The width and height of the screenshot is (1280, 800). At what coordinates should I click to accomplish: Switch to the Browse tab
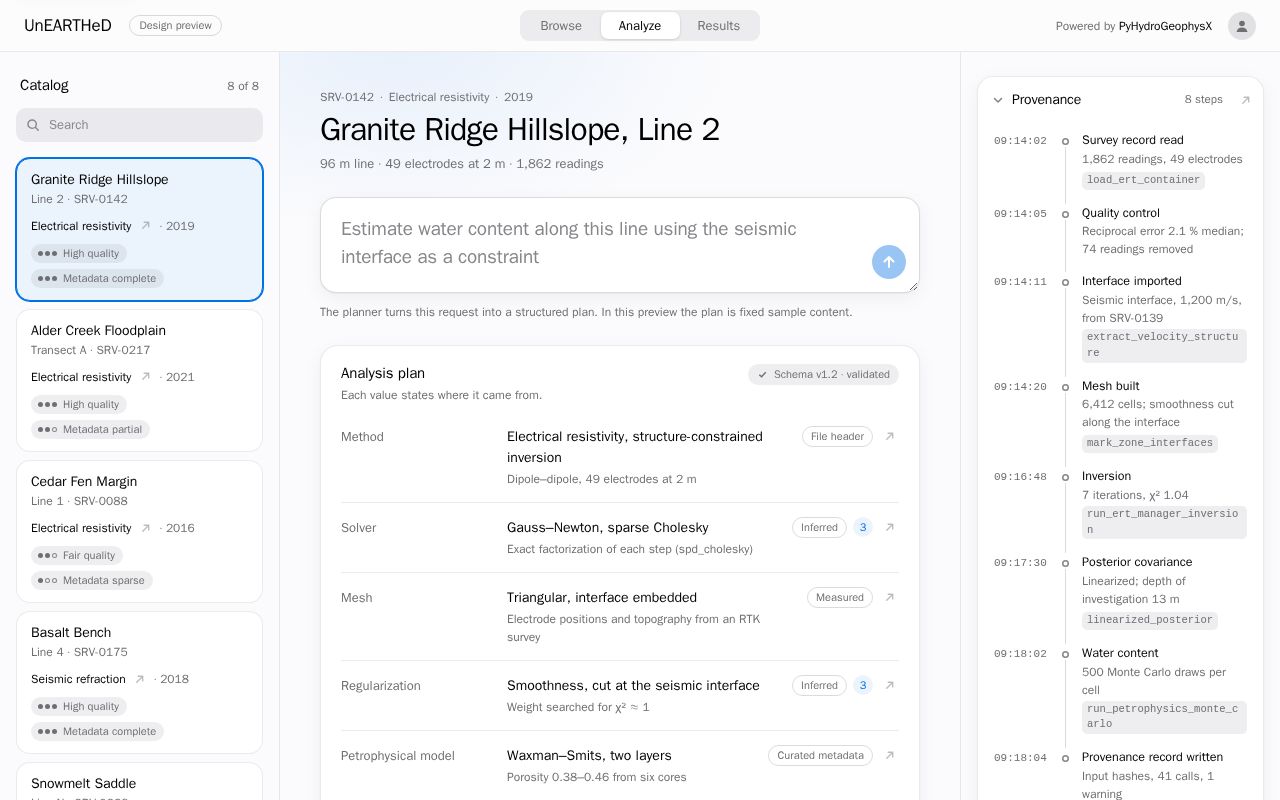tap(561, 26)
